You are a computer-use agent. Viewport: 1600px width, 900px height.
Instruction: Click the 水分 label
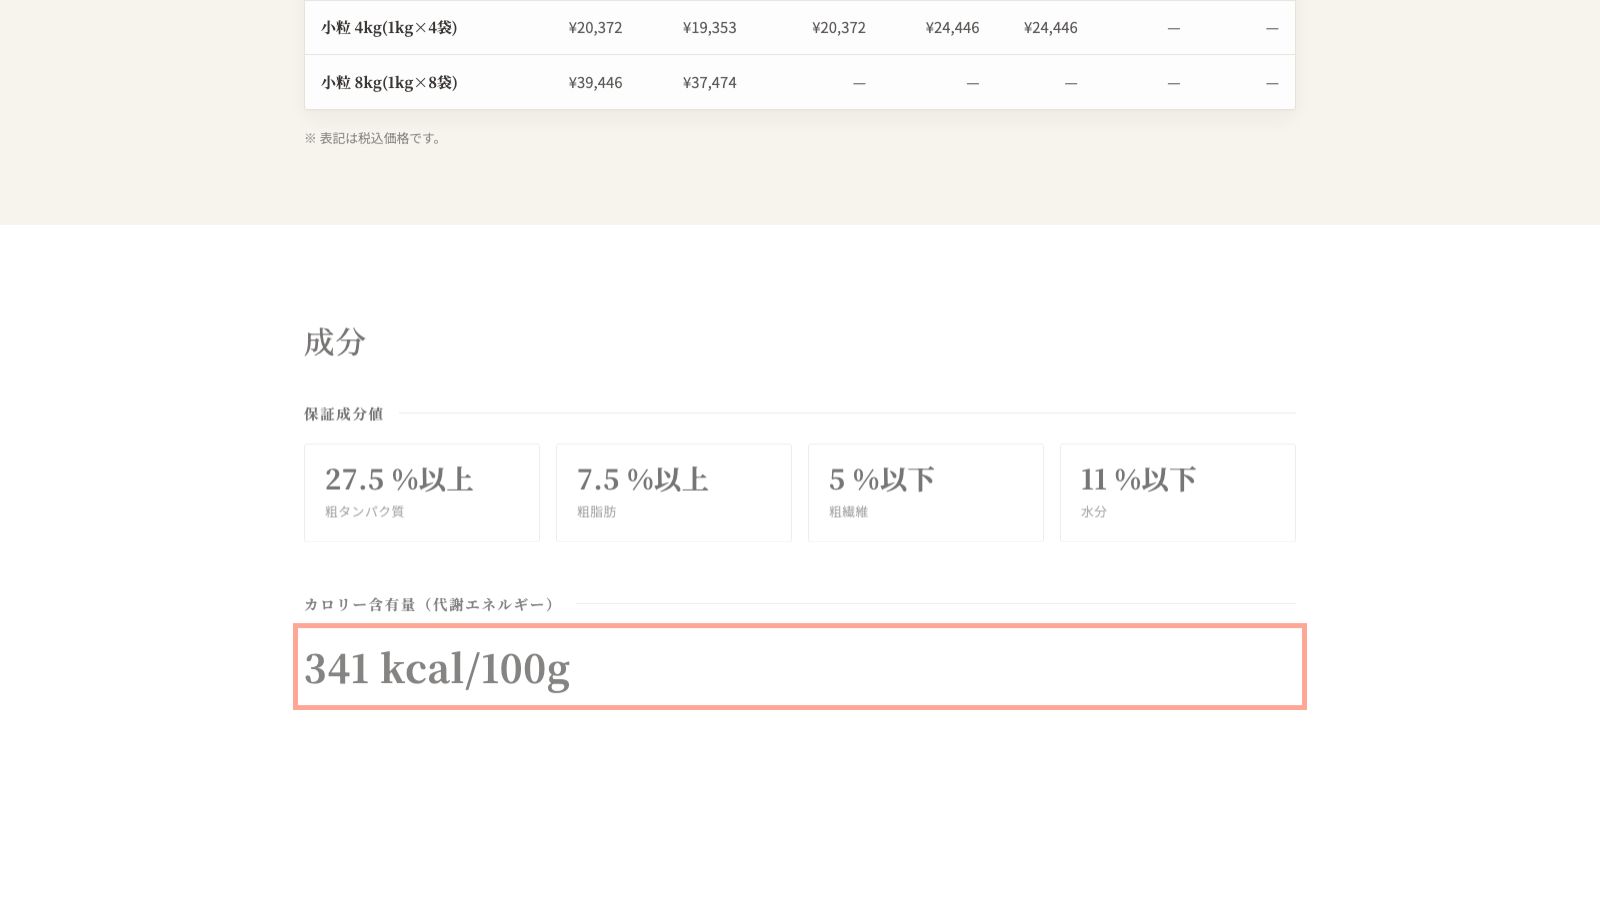(1094, 512)
